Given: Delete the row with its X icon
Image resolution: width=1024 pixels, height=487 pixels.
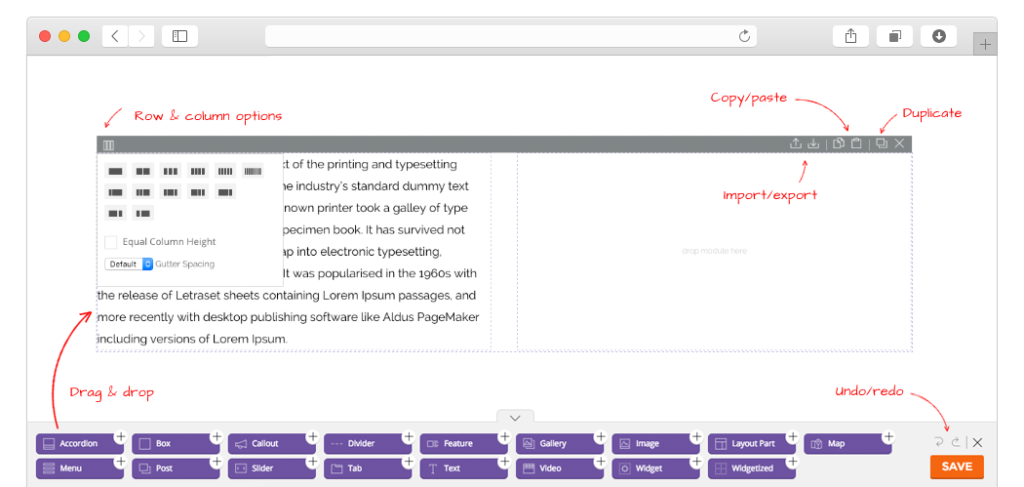Looking at the screenshot, I should pyautogui.click(x=899, y=144).
